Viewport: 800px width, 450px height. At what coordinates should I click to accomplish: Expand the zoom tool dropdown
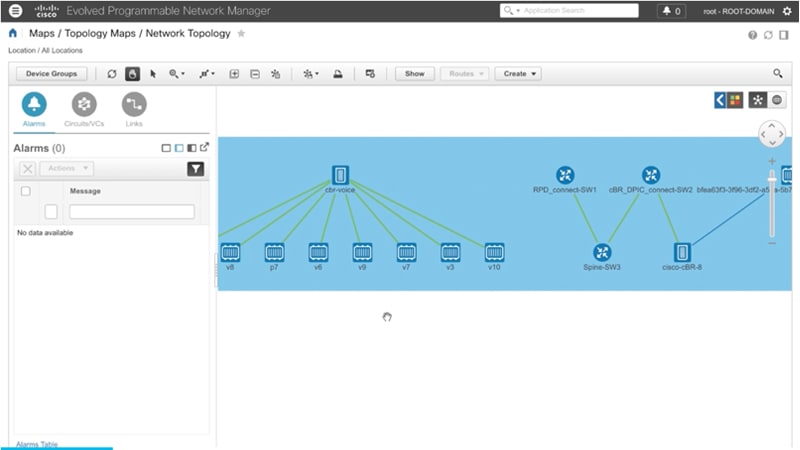click(177, 74)
